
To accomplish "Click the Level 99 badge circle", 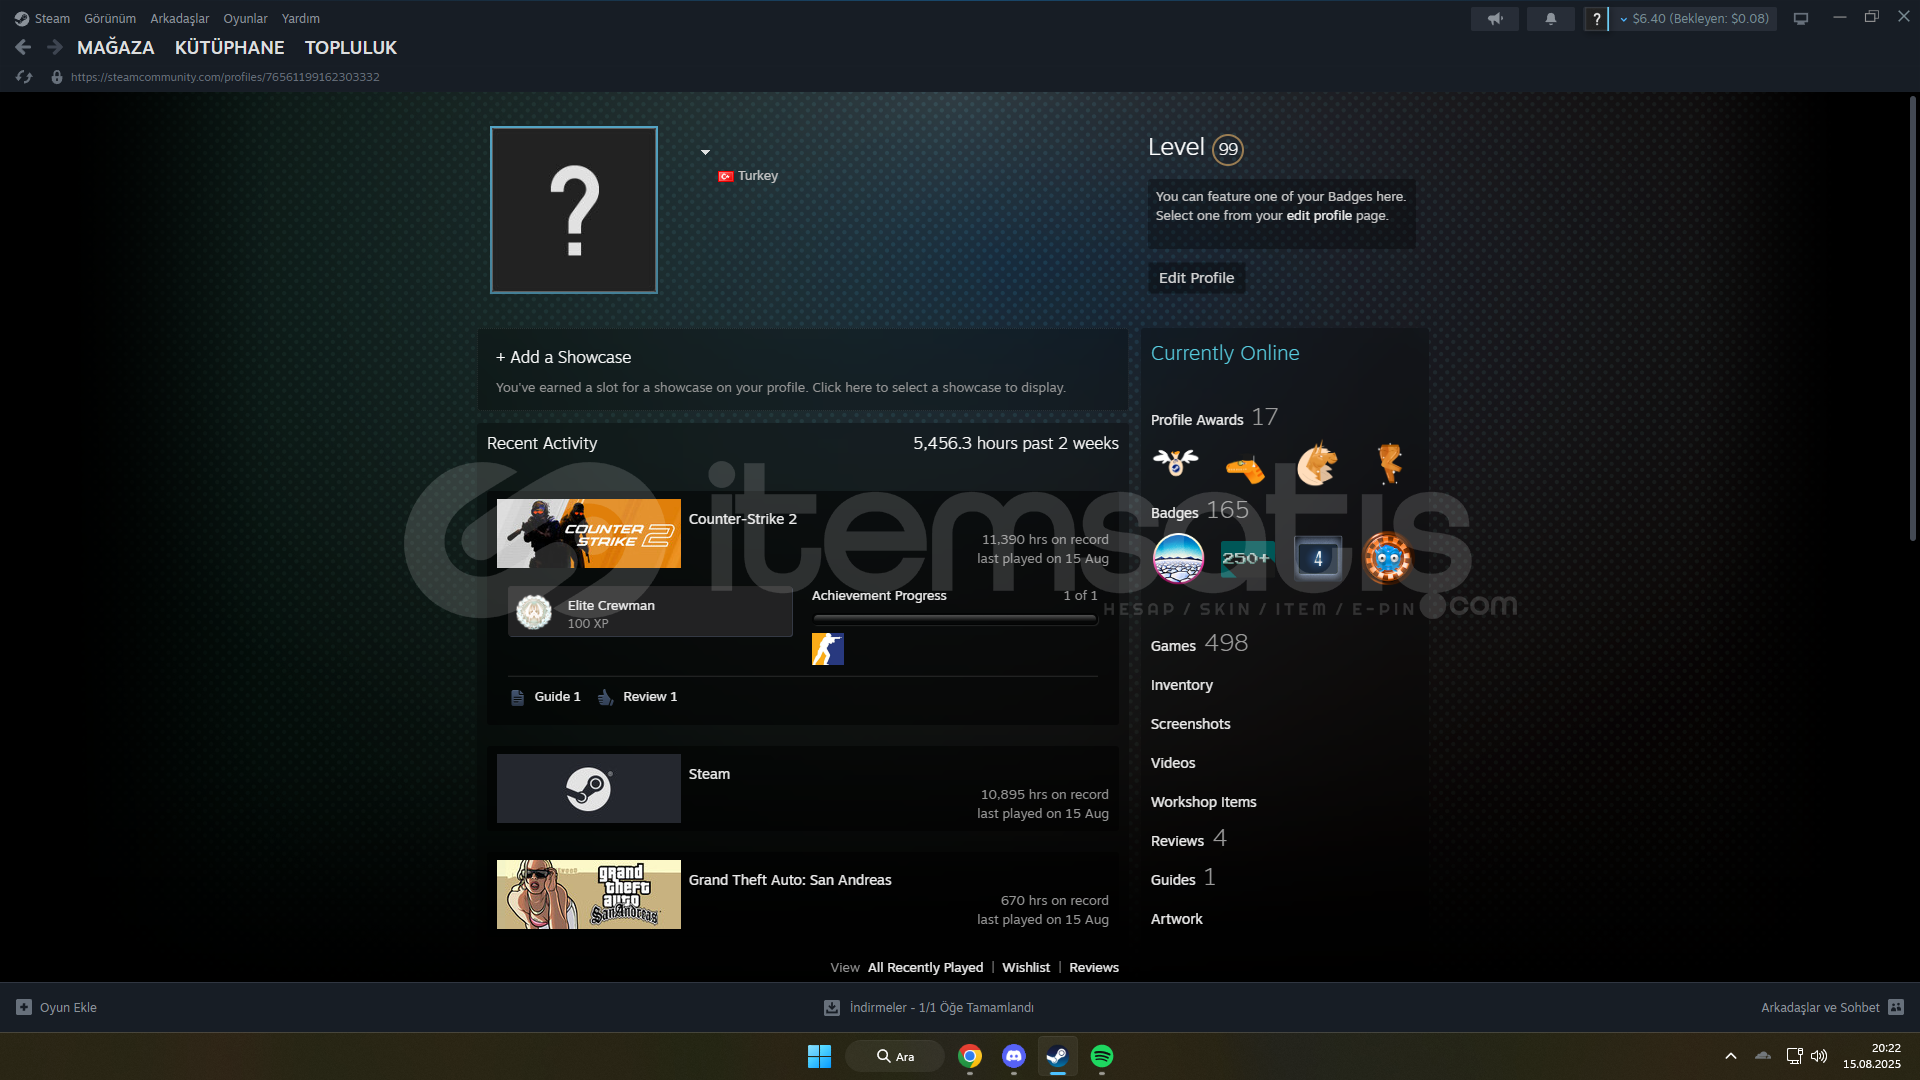I will [x=1228, y=149].
